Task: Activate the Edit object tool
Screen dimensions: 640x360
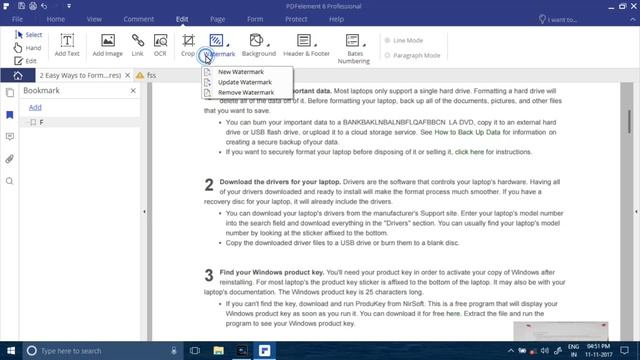Action: click(25, 61)
